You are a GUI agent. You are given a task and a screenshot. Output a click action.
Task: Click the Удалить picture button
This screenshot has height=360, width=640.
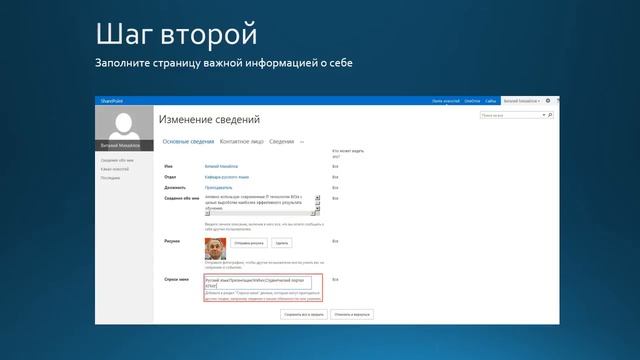point(282,243)
